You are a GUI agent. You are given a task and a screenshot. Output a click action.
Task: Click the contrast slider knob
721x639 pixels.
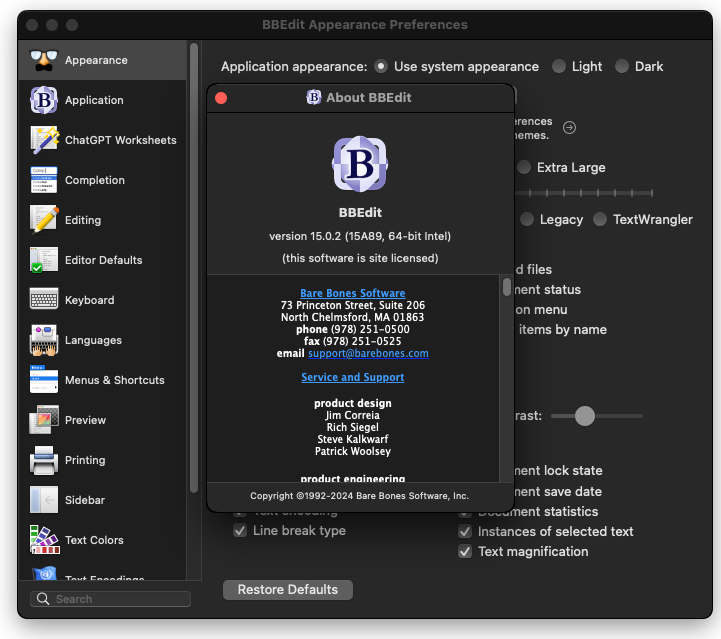click(585, 415)
